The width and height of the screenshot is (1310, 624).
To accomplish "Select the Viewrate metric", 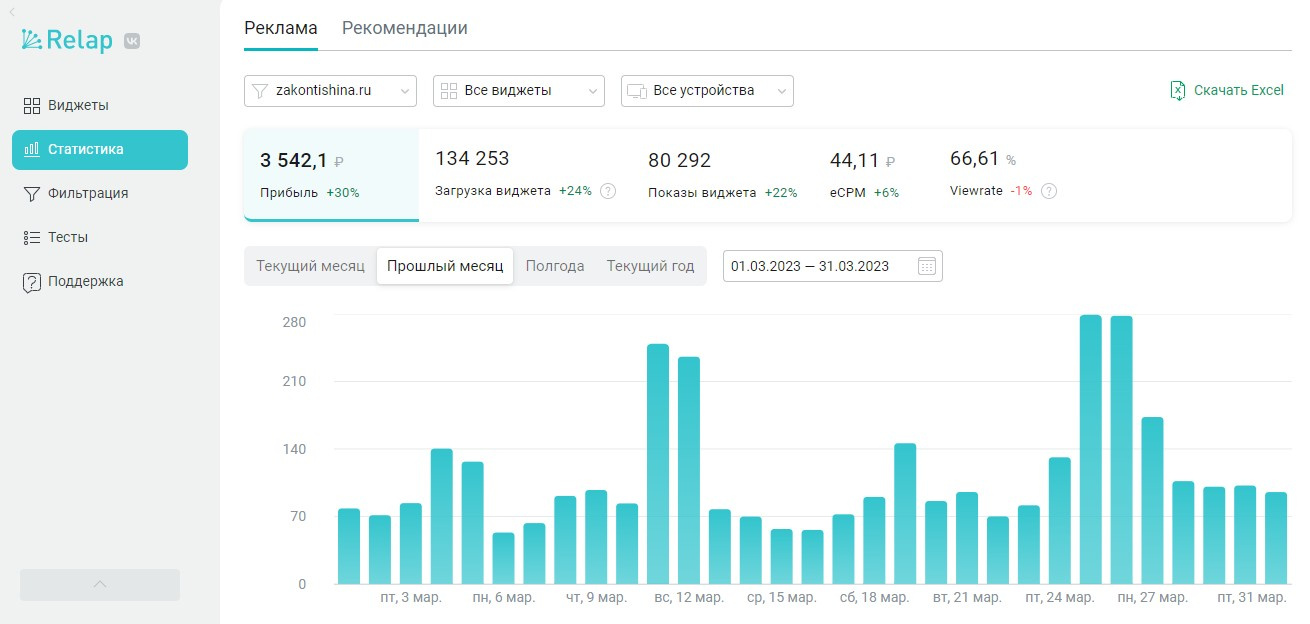I will tap(1003, 175).
